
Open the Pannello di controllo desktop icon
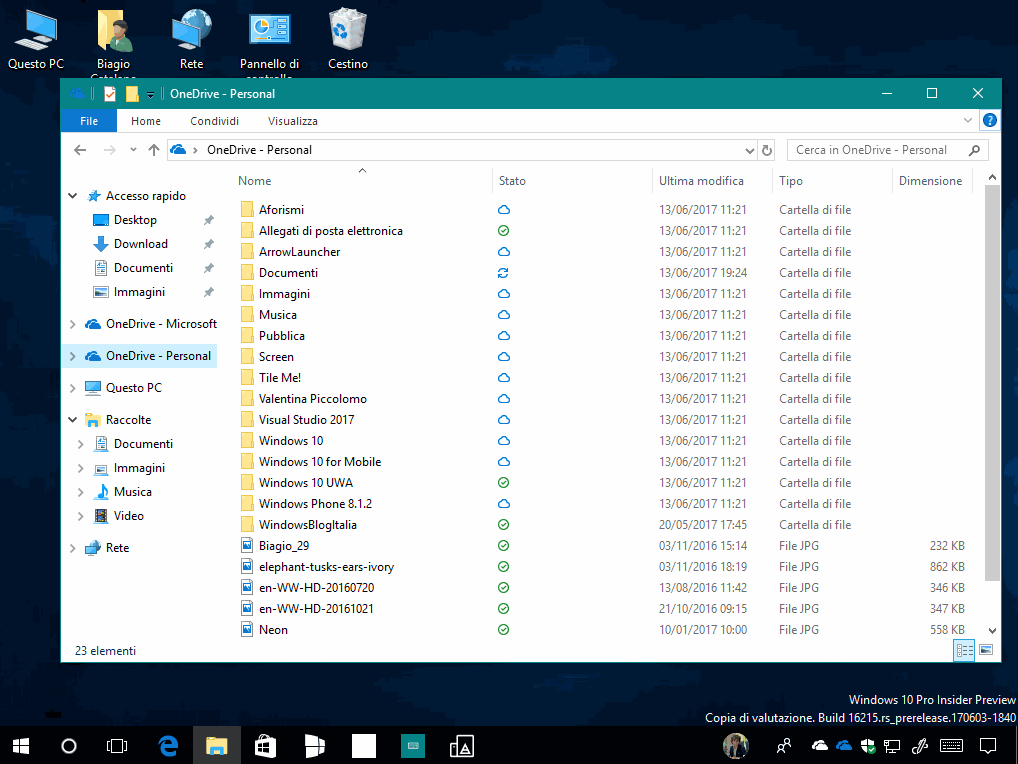[x=269, y=42]
